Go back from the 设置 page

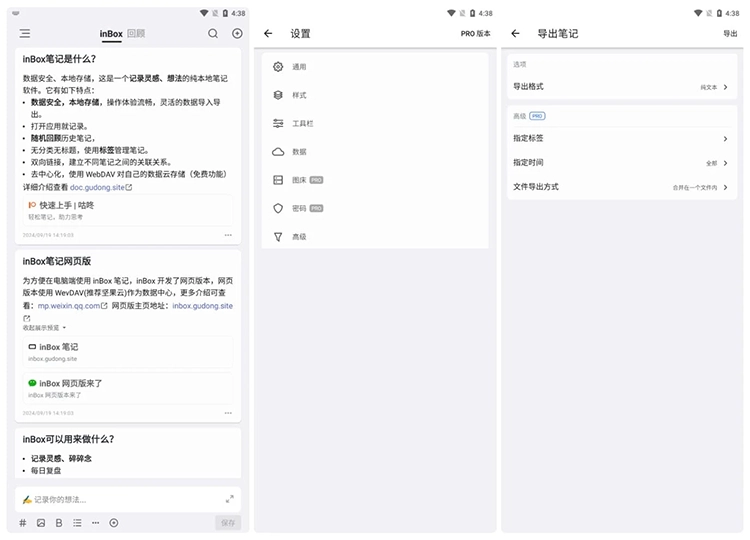(x=268, y=33)
